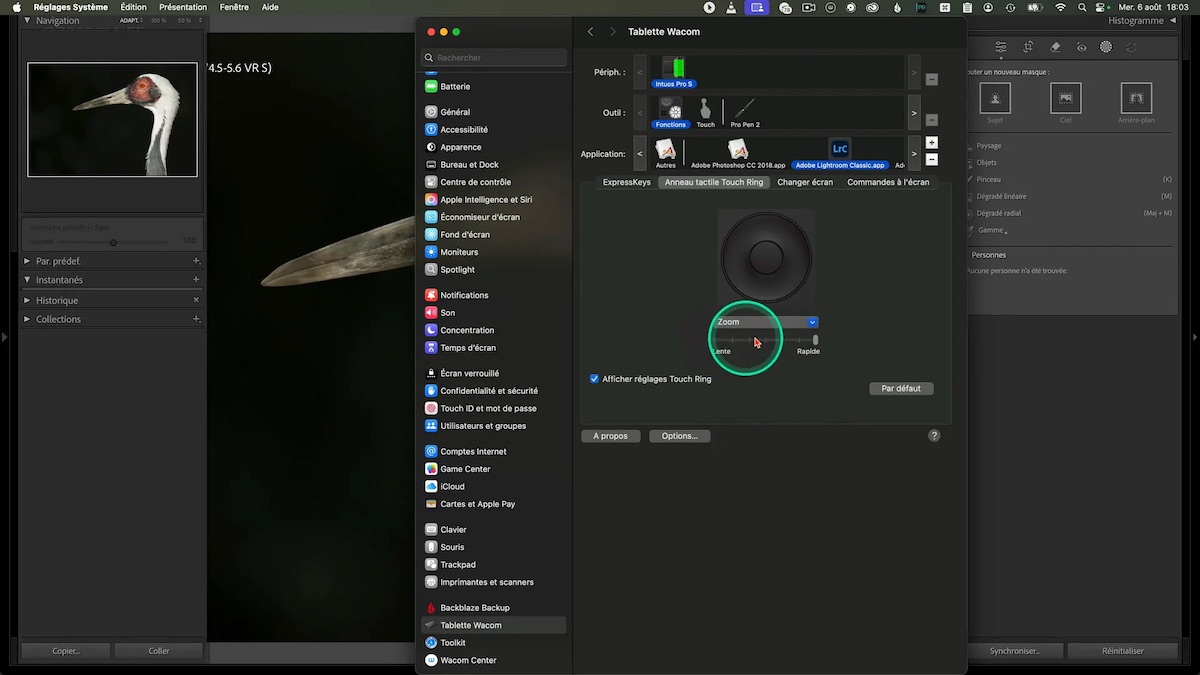The width and height of the screenshot is (1200, 675).
Task: Open Spotlight search in menu bar
Action: coord(1083,7)
